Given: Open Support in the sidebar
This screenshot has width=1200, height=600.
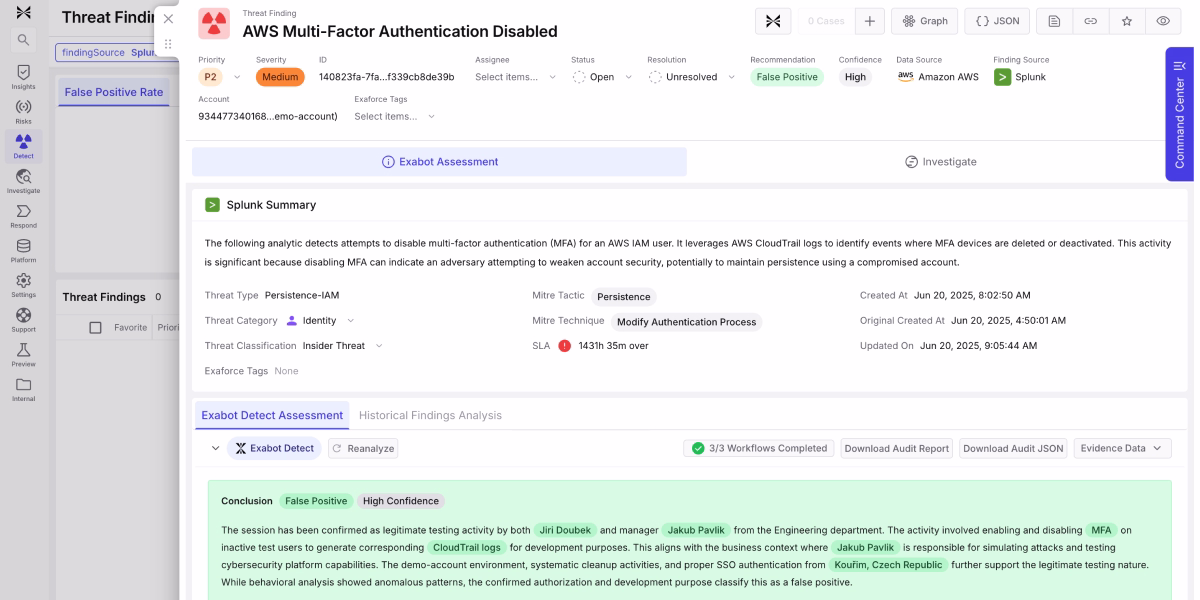Looking at the screenshot, I should (x=23, y=319).
